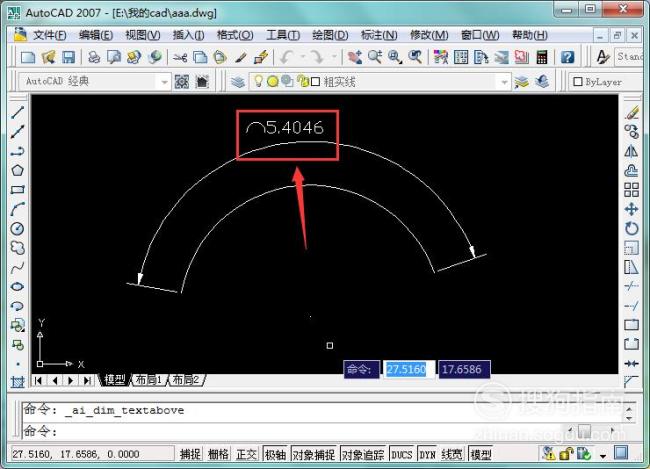650x469 pixels.
Task: Select the Zoom Realtime magnifier icon
Action: [375, 57]
